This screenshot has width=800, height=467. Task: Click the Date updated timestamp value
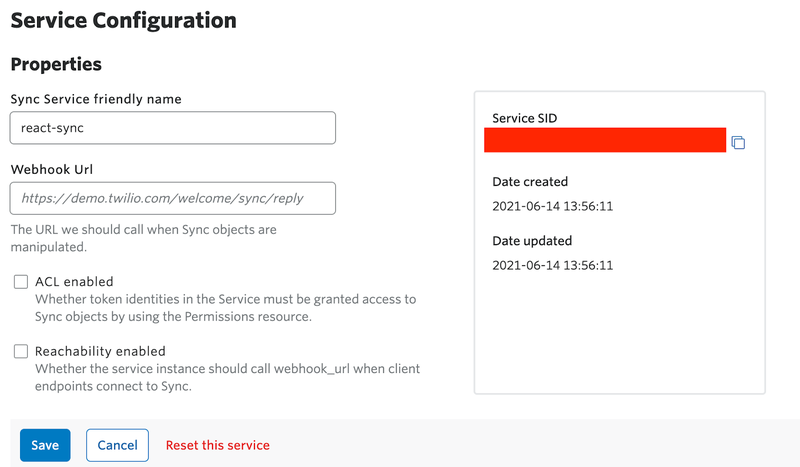click(x=552, y=265)
